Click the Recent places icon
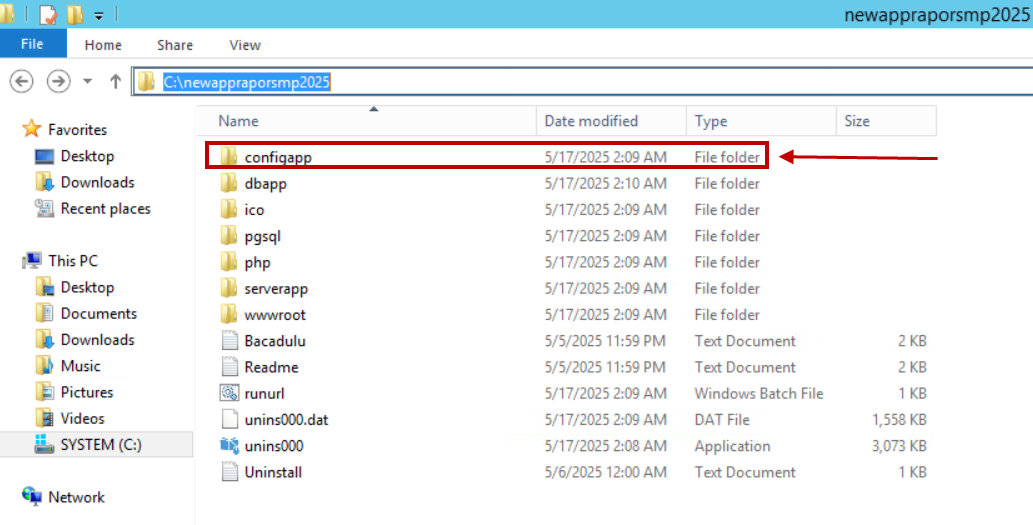Screen dimensions: 1033x525 (x=44, y=208)
